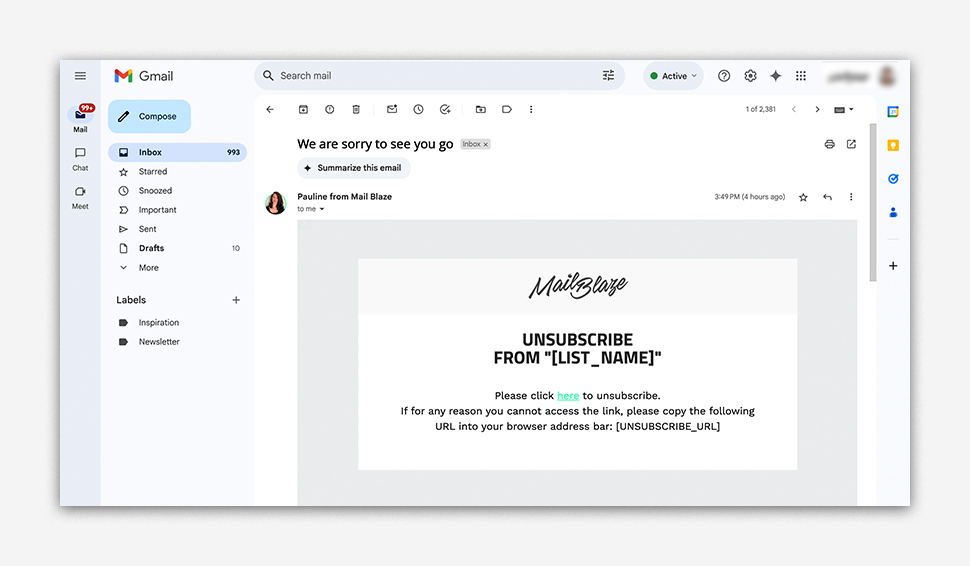
Task: Star this email from Pauline
Action: point(803,197)
